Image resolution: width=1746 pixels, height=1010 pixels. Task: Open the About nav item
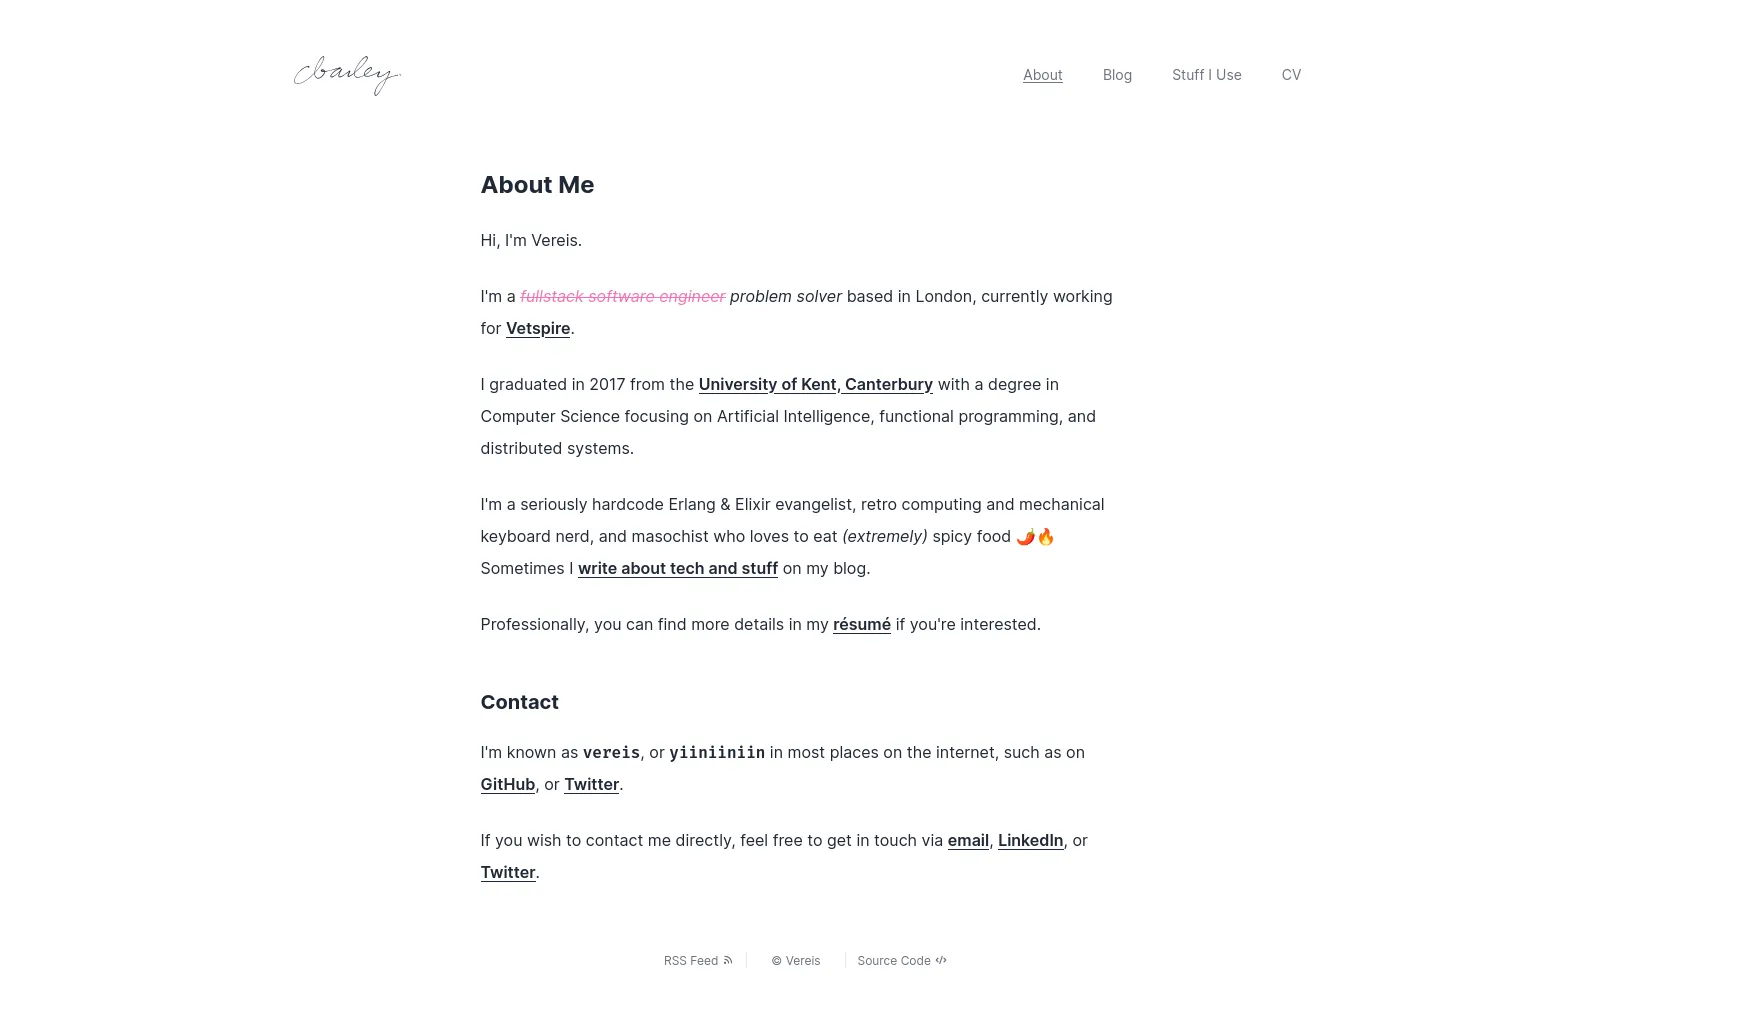tap(1042, 75)
